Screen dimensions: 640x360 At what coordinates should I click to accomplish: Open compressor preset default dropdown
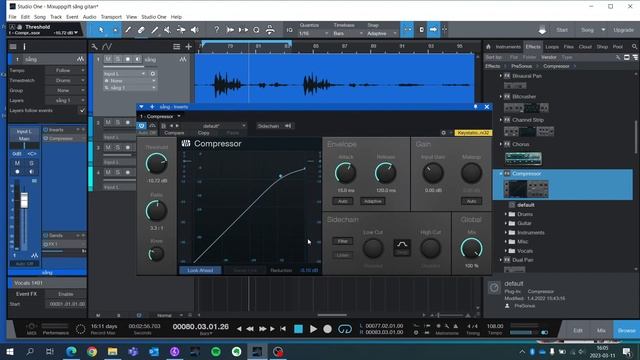coord(223,126)
